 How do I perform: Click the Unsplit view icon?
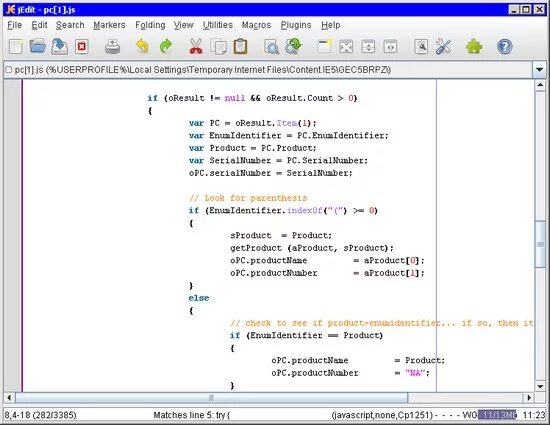coord(346,47)
